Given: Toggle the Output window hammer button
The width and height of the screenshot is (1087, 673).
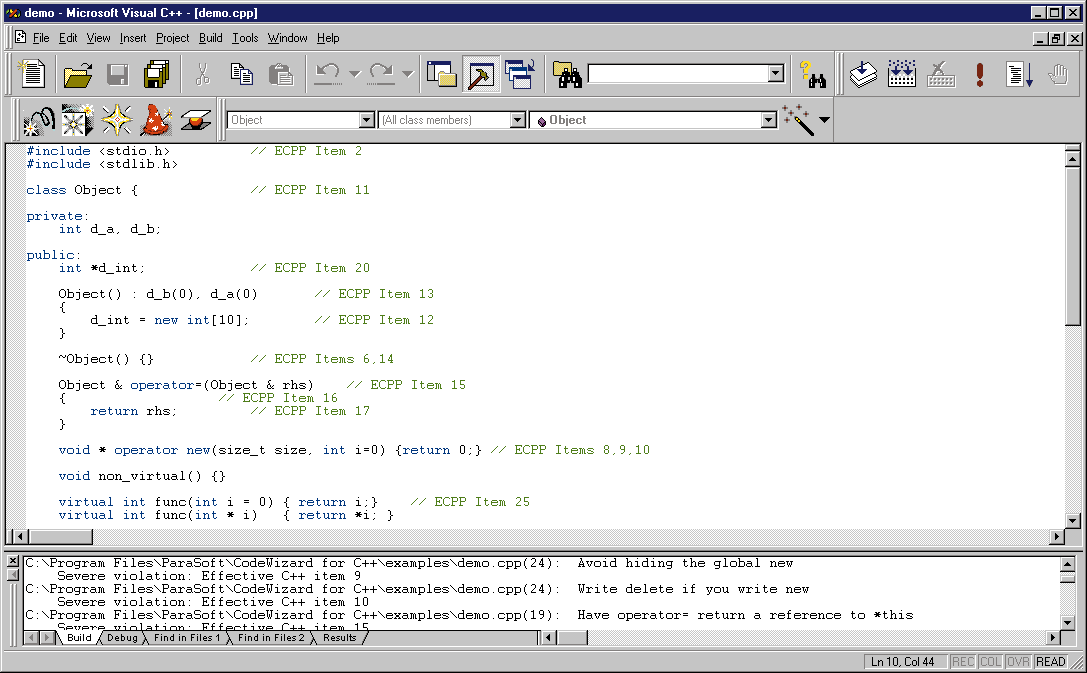Looking at the screenshot, I should 481,75.
